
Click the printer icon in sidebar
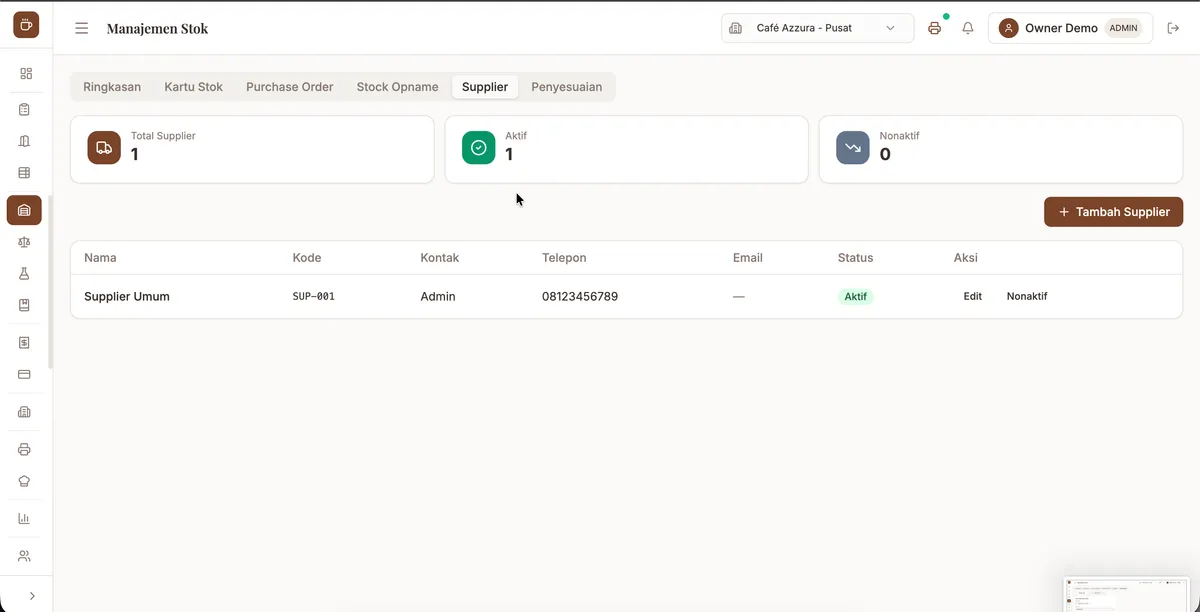(x=25, y=449)
